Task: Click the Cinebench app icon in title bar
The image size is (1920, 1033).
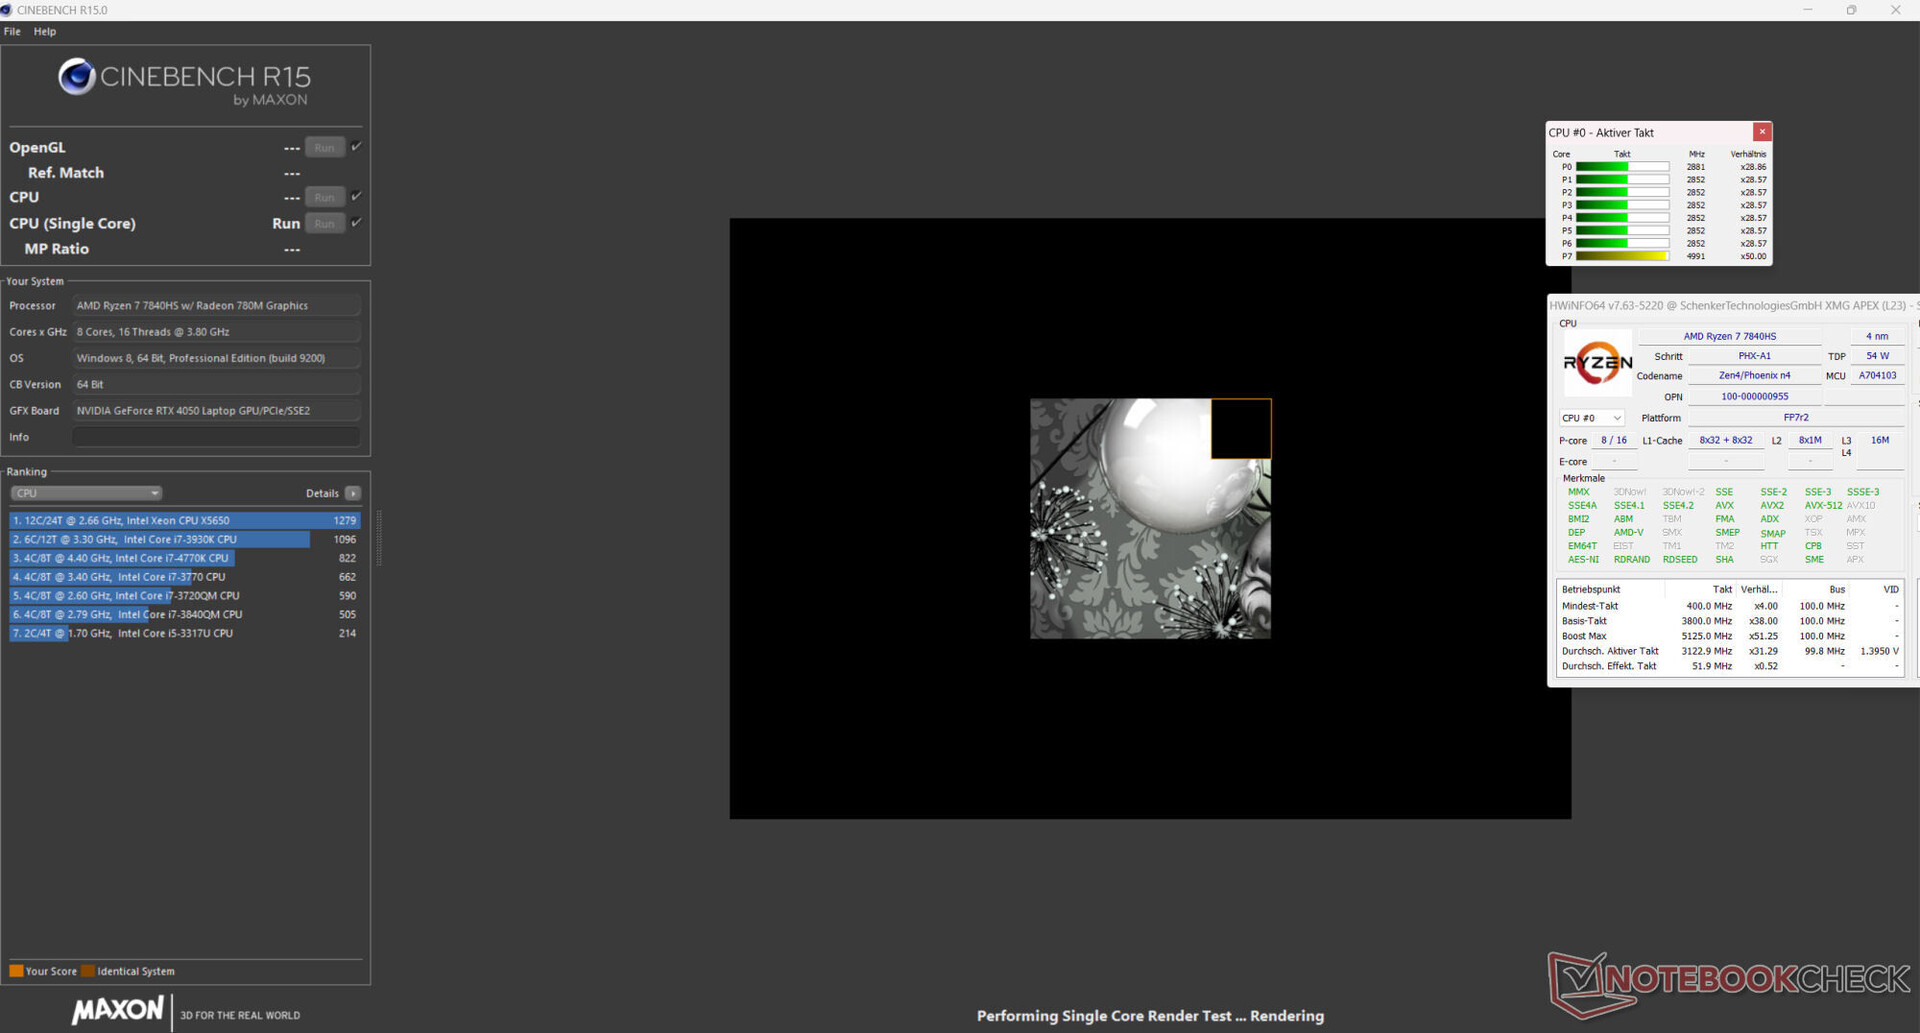Action: 6,10
